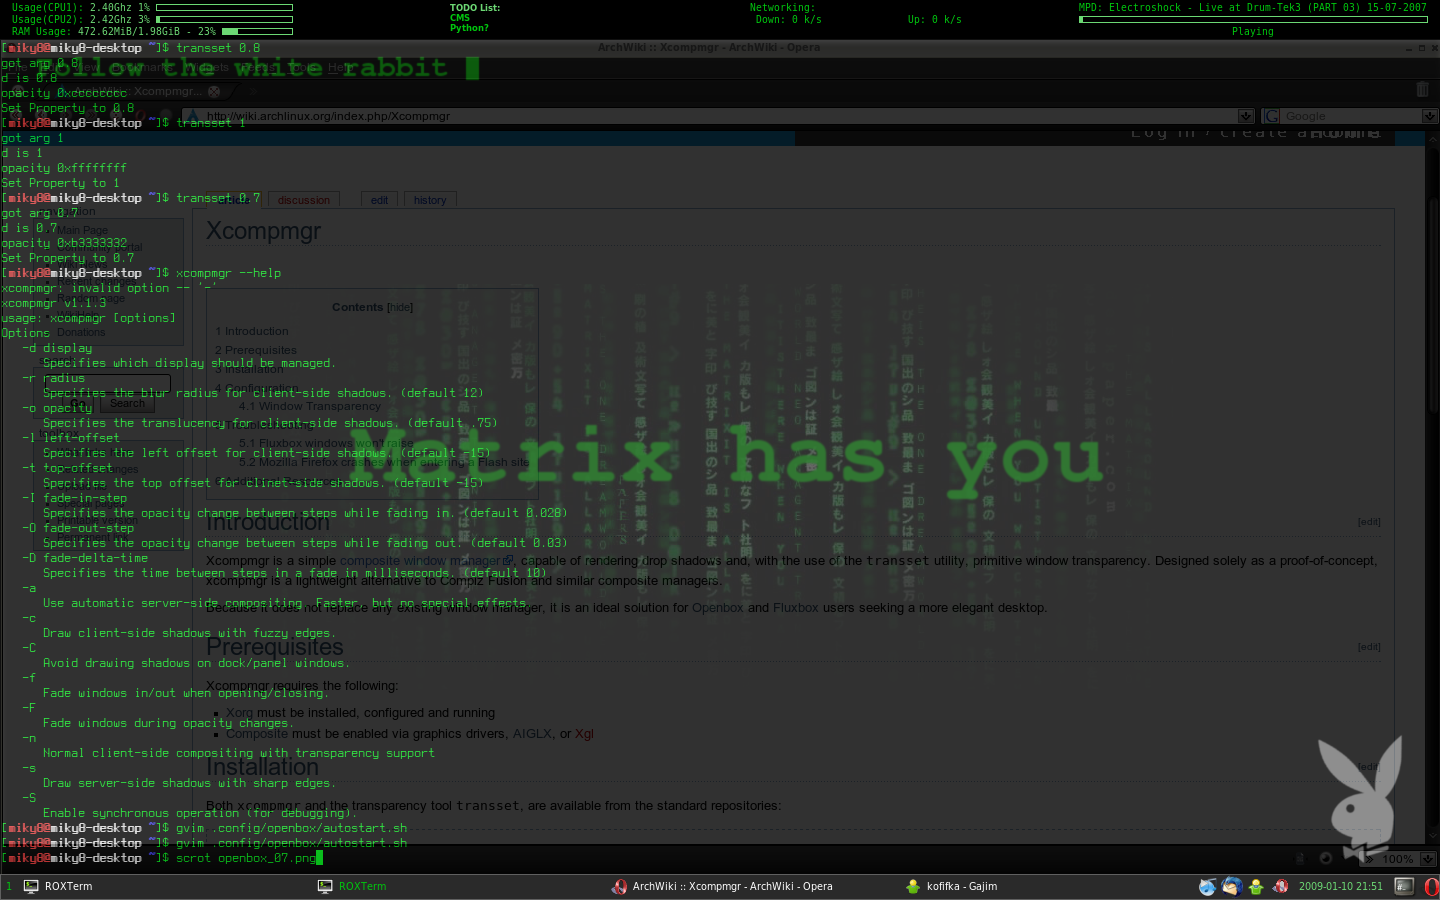Open the red Xgl link
Viewport: 1440px width, 900px height.
click(584, 734)
